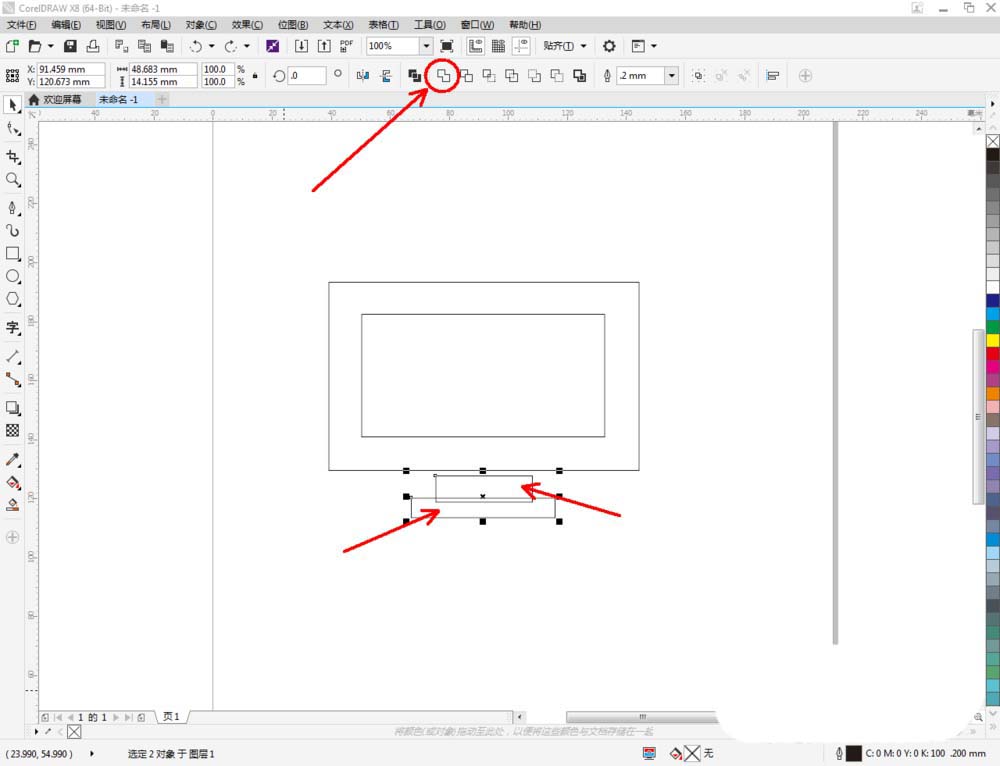Screen dimensions: 1000x766
Task: Open the Options gear
Action: pyautogui.click(x=609, y=46)
